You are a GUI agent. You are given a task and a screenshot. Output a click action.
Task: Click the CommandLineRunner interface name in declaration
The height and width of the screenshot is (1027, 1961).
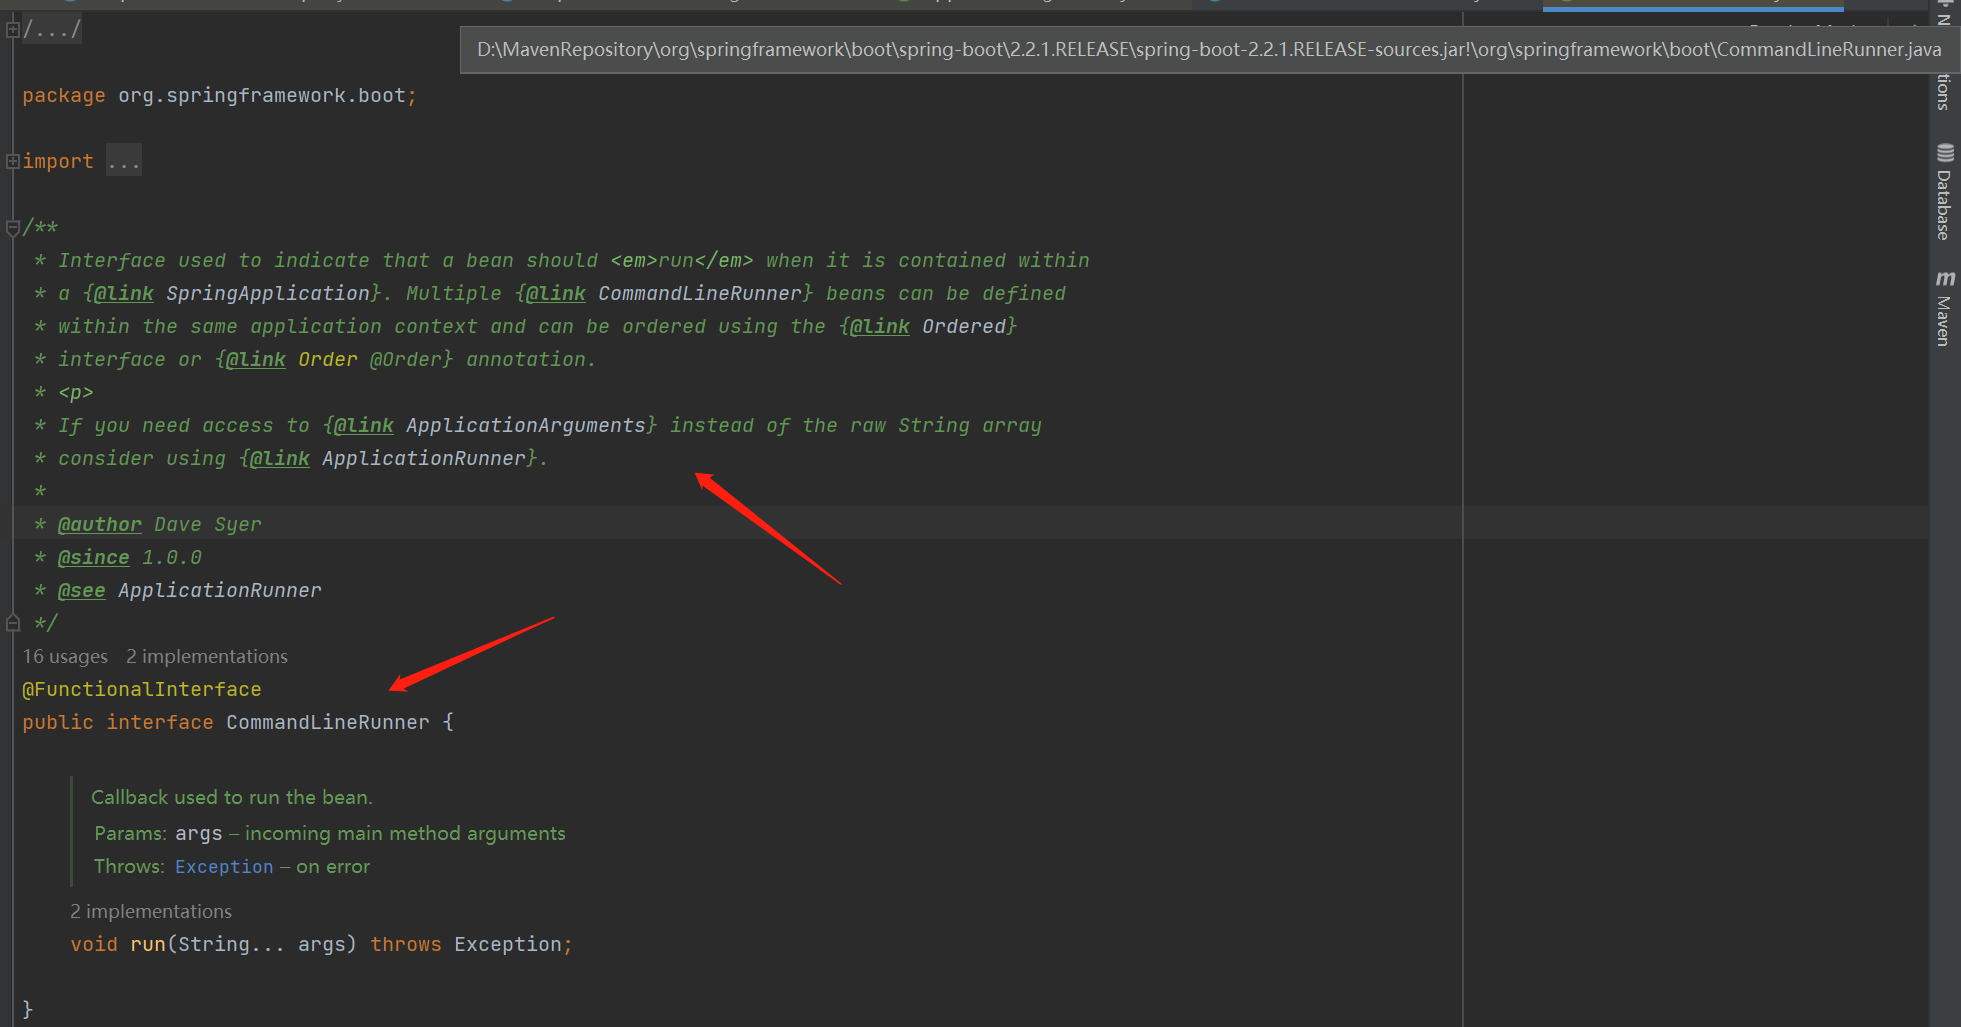pyautogui.click(x=328, y=723)
